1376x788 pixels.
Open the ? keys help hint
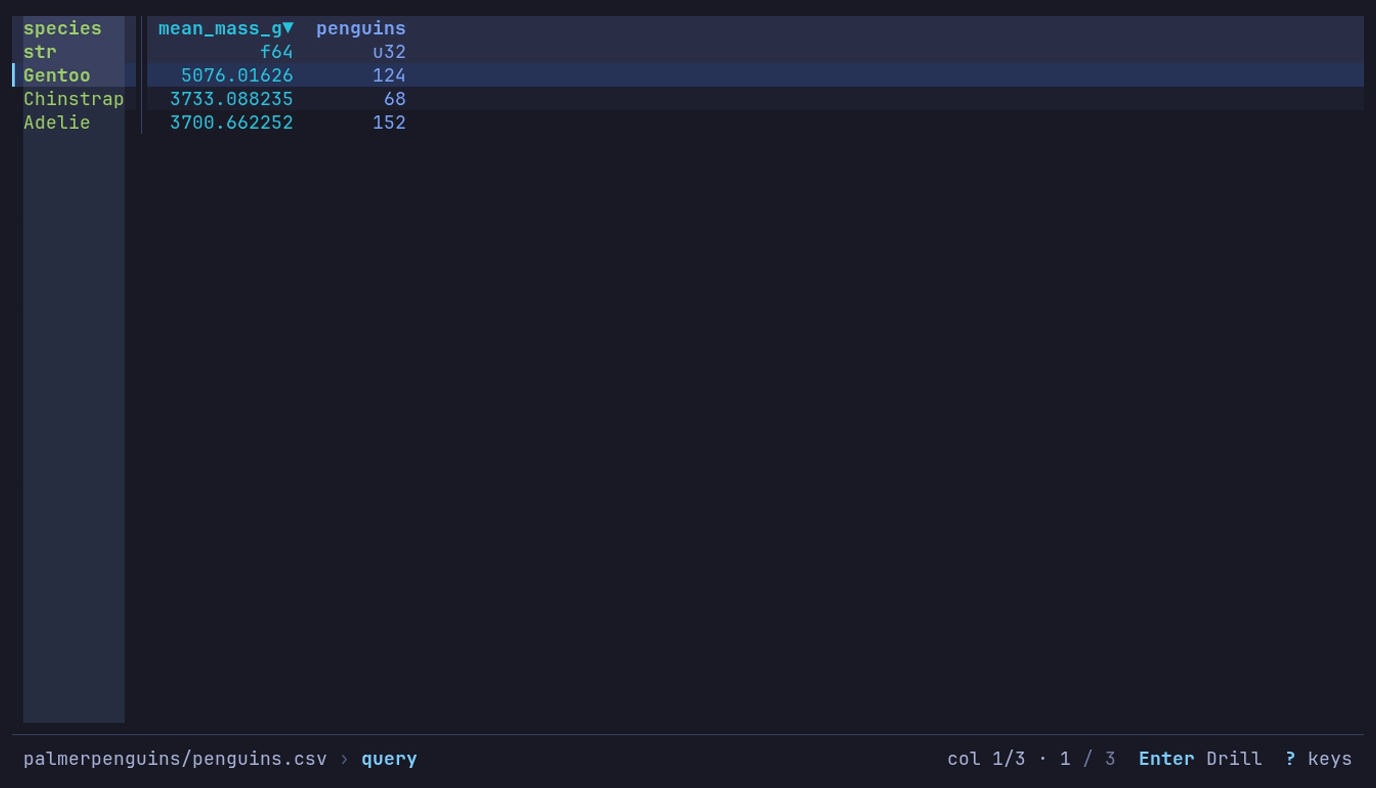coord(1318,759)
